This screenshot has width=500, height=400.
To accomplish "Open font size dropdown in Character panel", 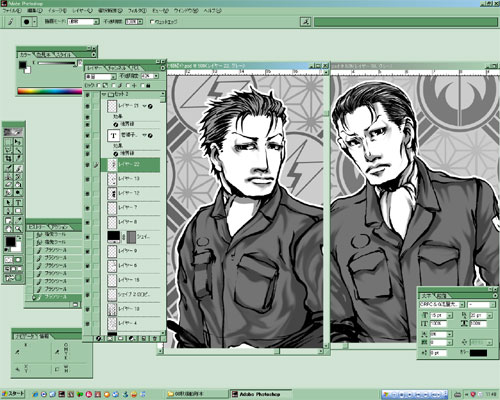I will click(x=449, y=315).
